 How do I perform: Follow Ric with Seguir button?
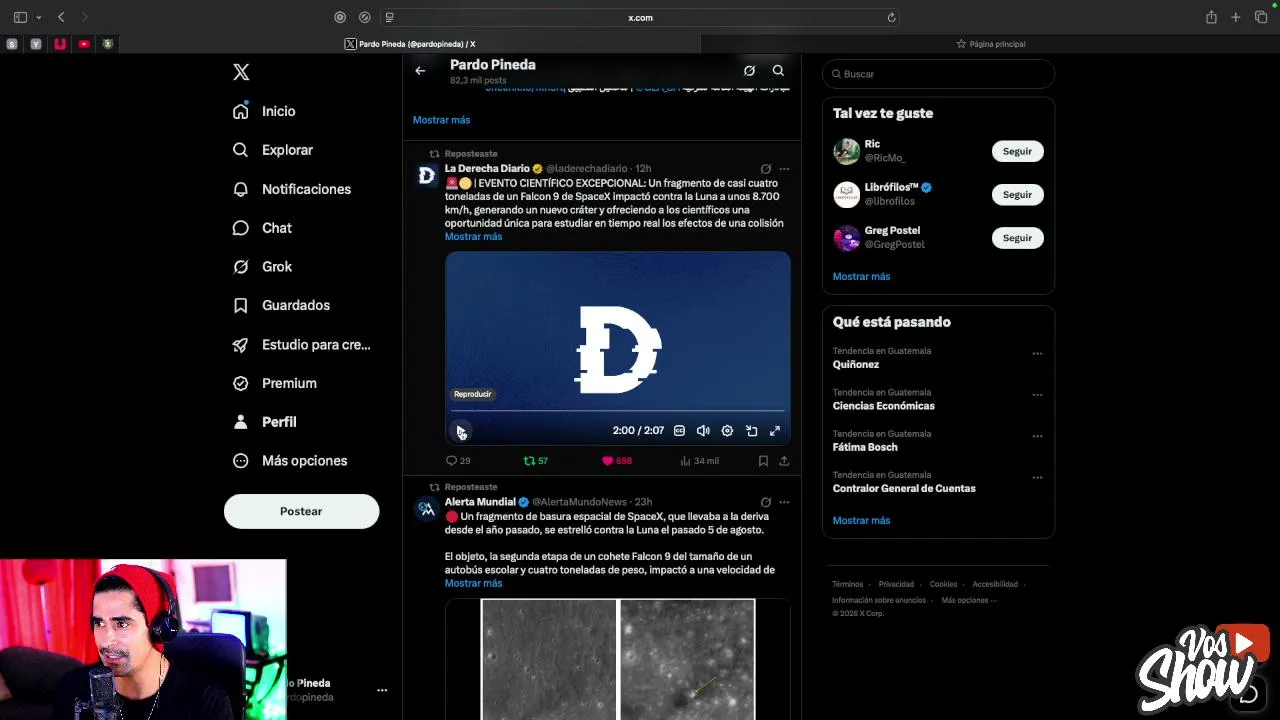(1017, 151)
